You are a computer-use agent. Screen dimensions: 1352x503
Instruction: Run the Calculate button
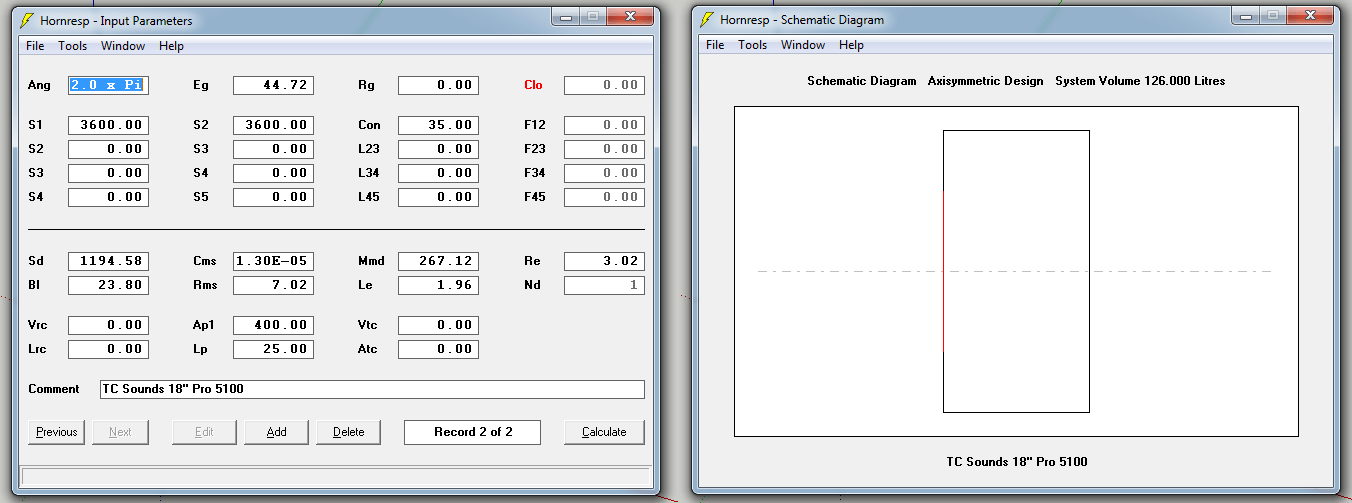604,432
